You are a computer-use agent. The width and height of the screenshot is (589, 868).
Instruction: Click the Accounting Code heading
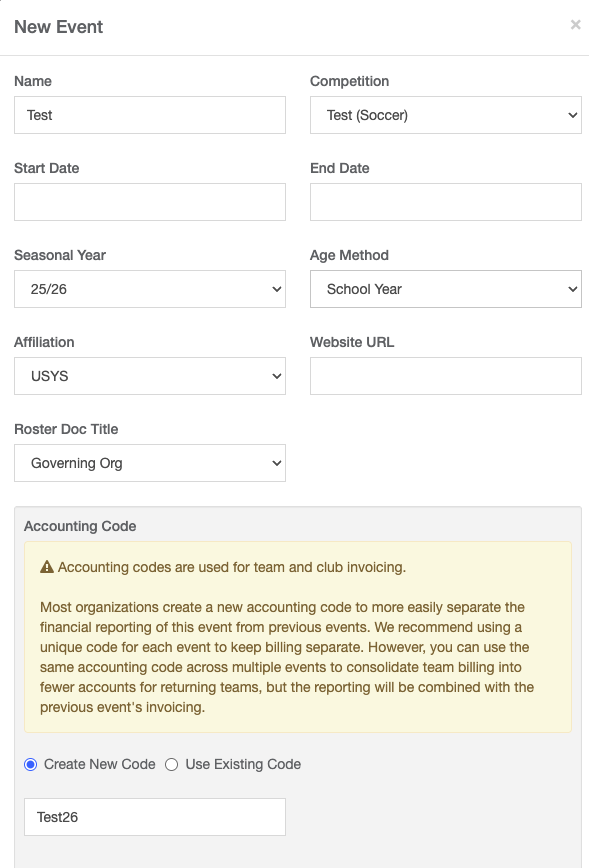click(80, 526)
